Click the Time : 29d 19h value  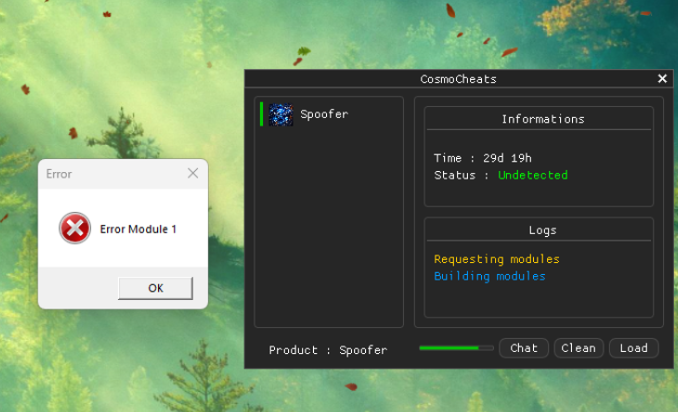483,158
